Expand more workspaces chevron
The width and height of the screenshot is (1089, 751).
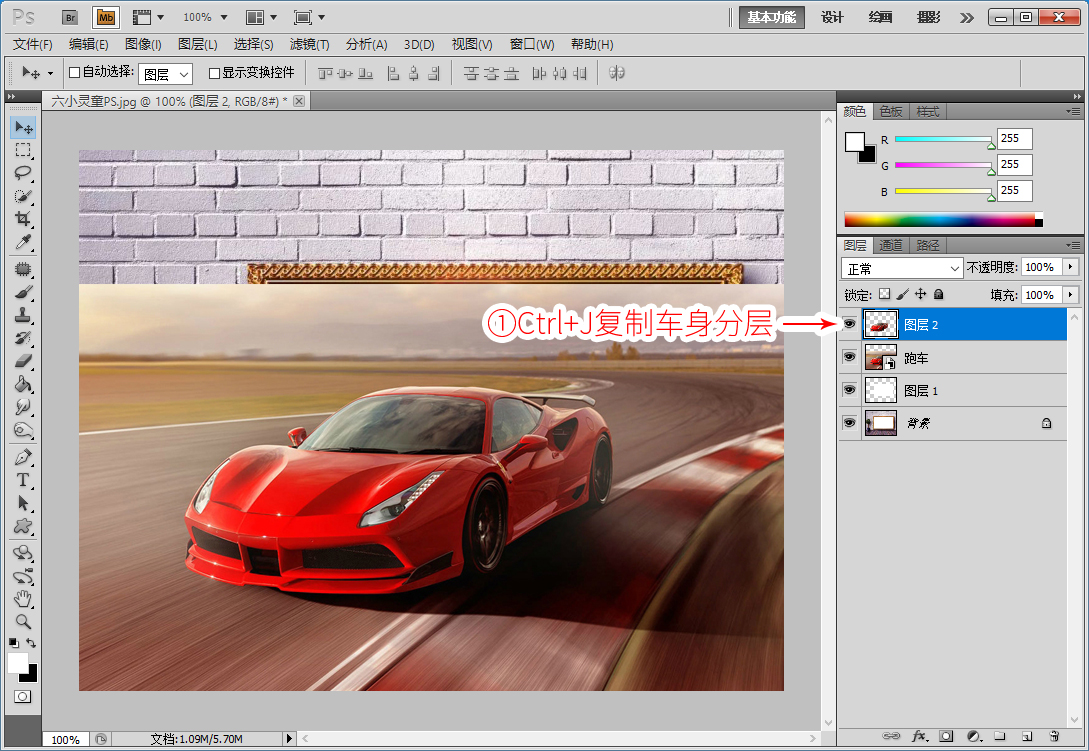coord(967,18)
